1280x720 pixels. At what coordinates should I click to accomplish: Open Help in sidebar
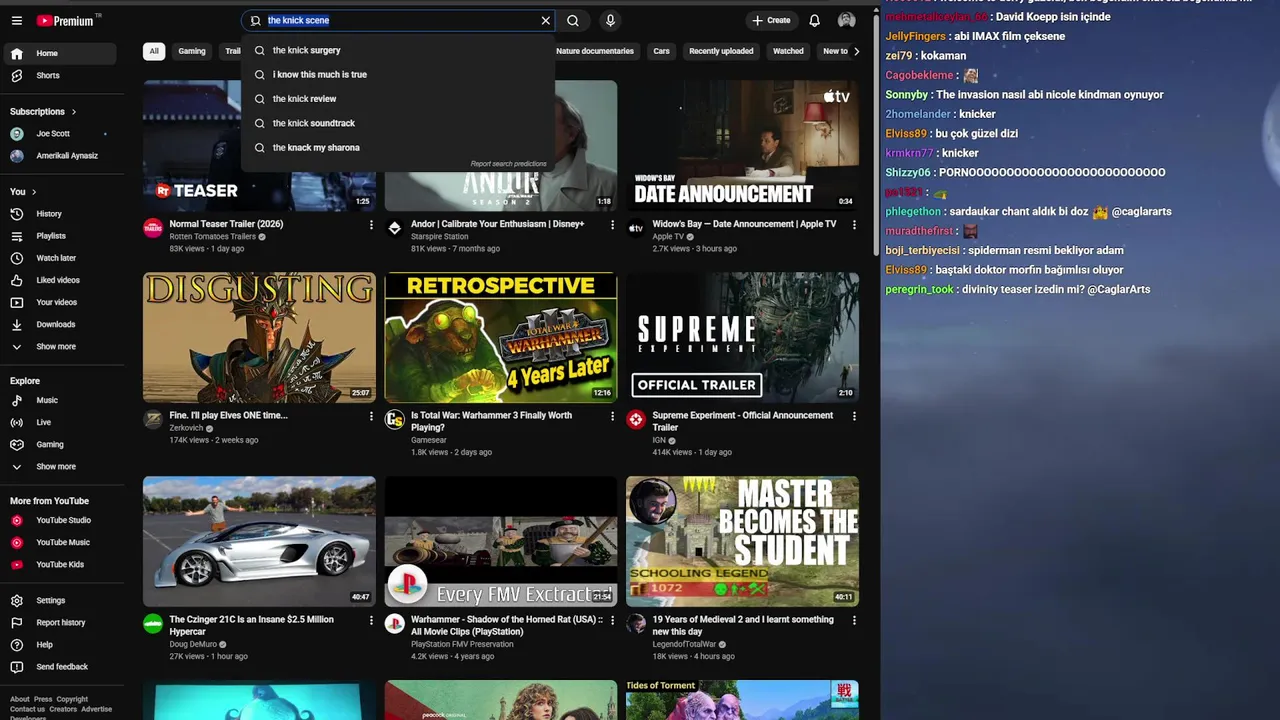62,645
